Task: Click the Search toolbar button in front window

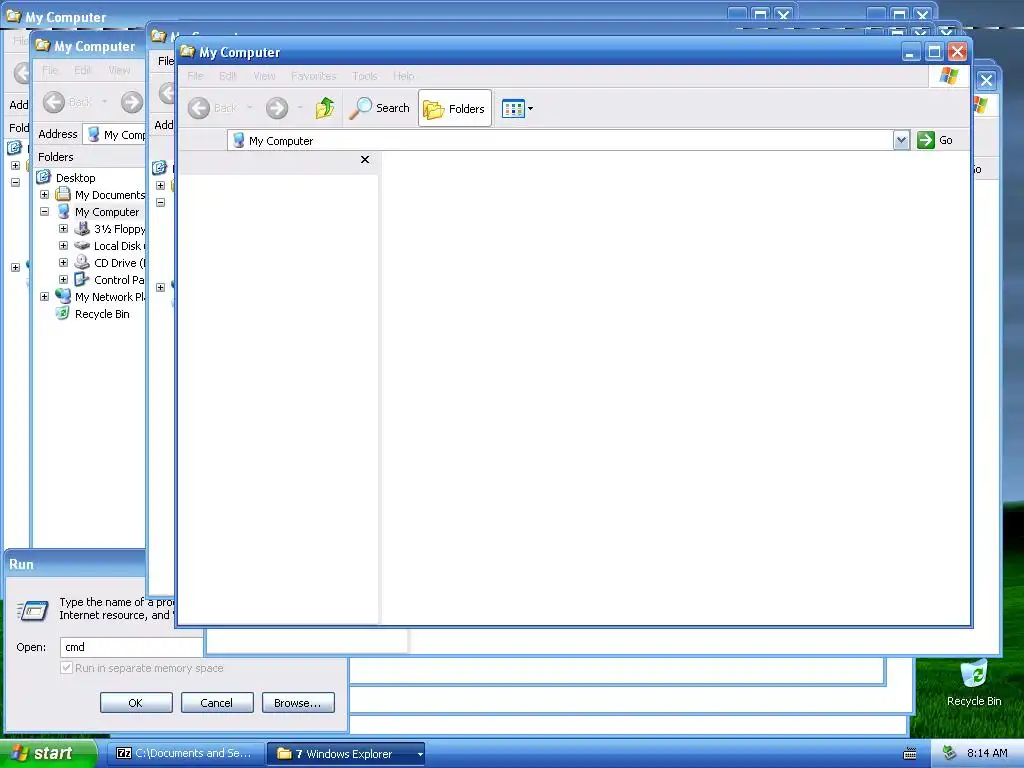Action: (379, 108)
